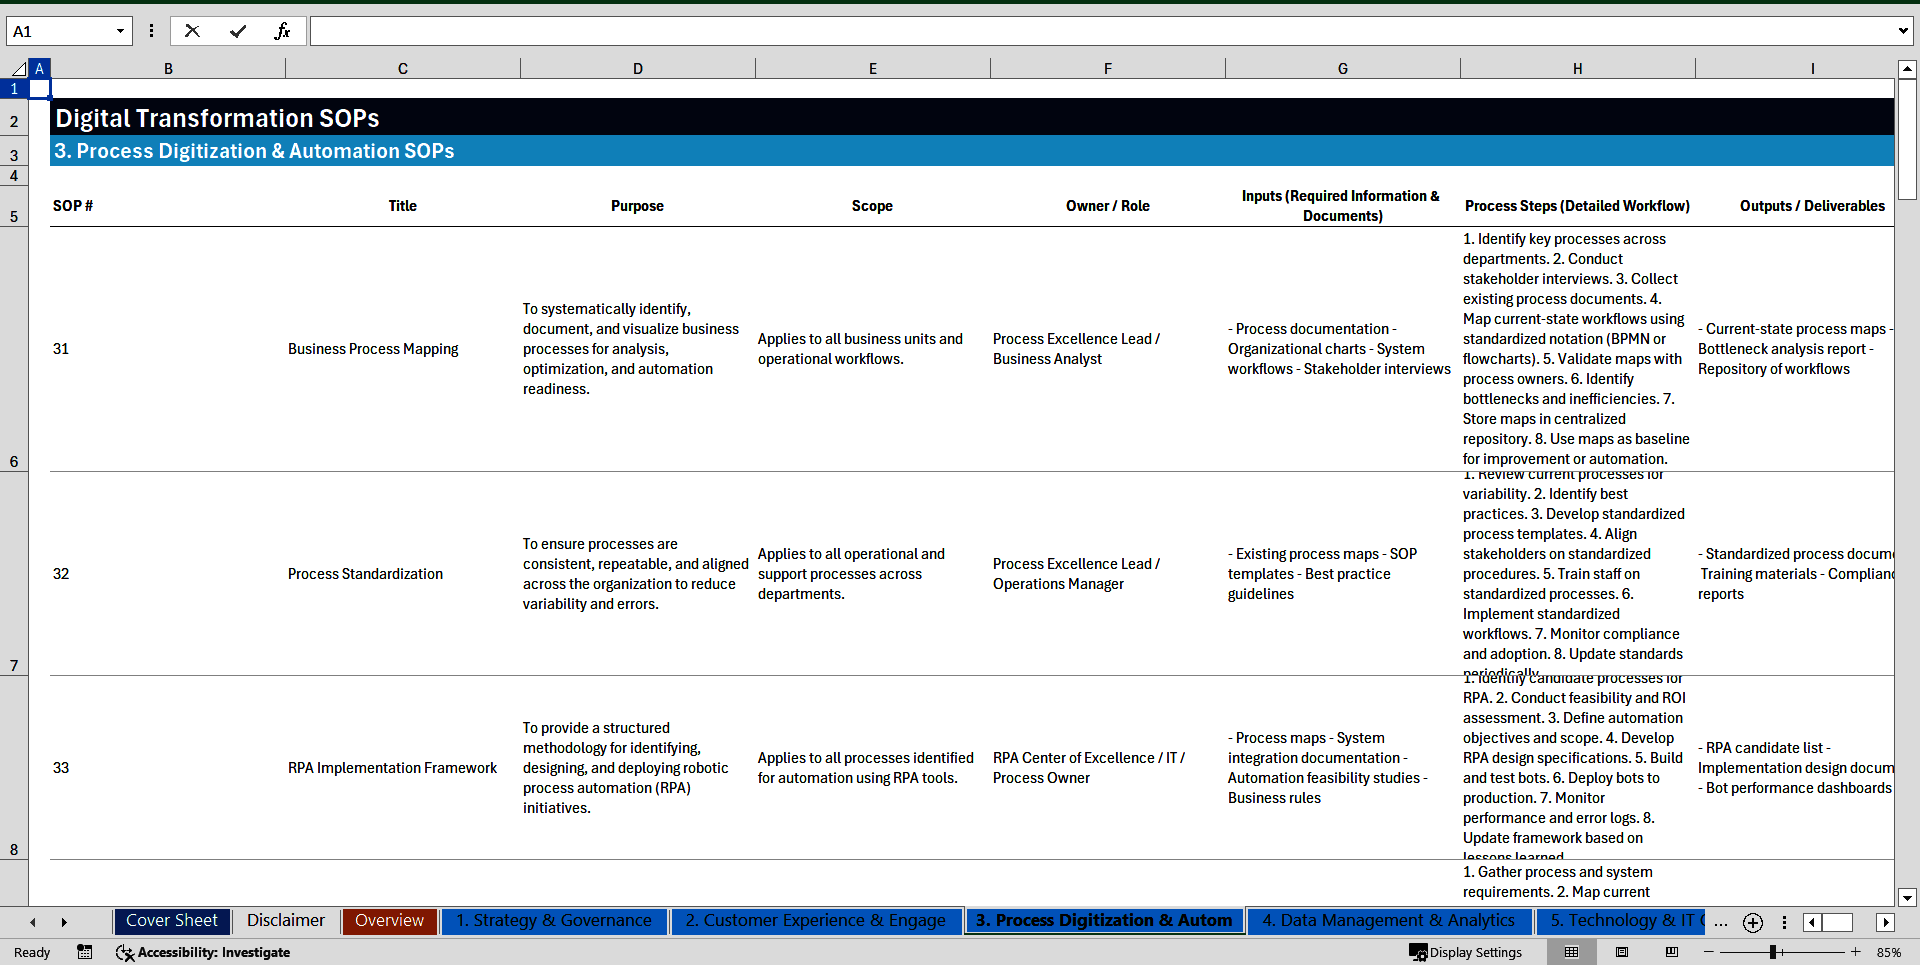Show more hidden sheet tabs ellipsis
This screenshot has height=966, width=1920.
(x=1720, y=922)
